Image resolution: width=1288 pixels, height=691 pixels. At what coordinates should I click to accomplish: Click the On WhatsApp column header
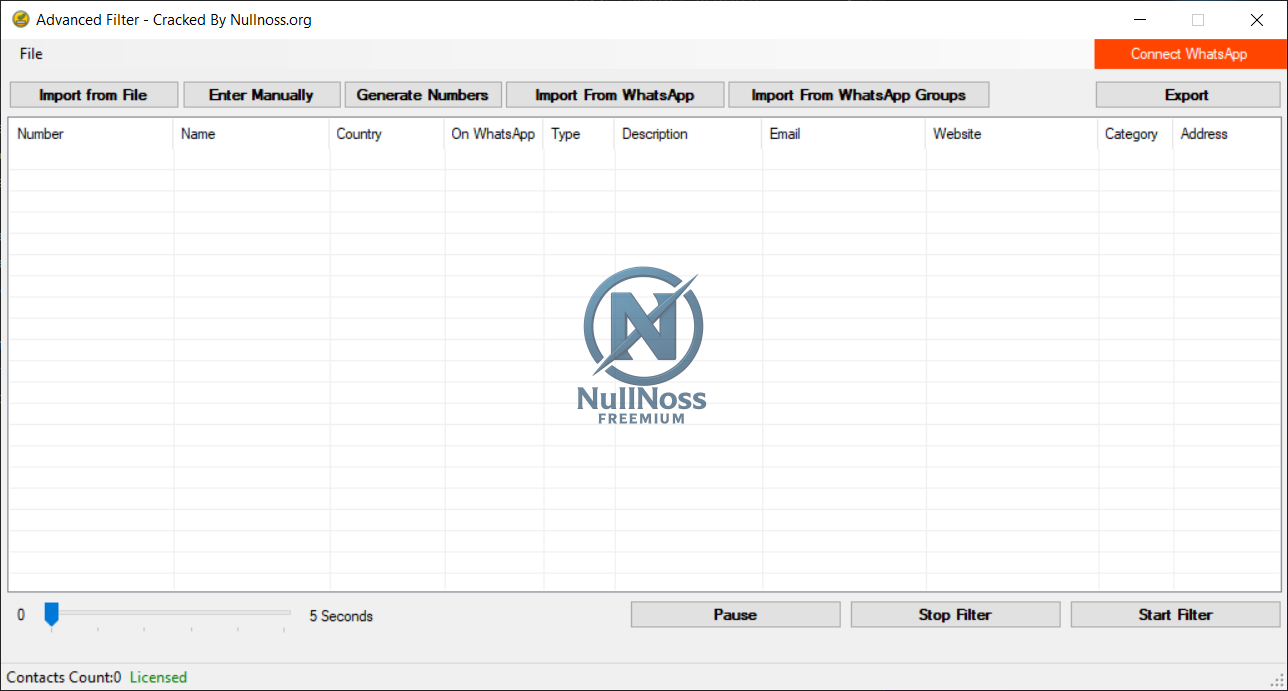pyautogui.click(x=494, y=134)
